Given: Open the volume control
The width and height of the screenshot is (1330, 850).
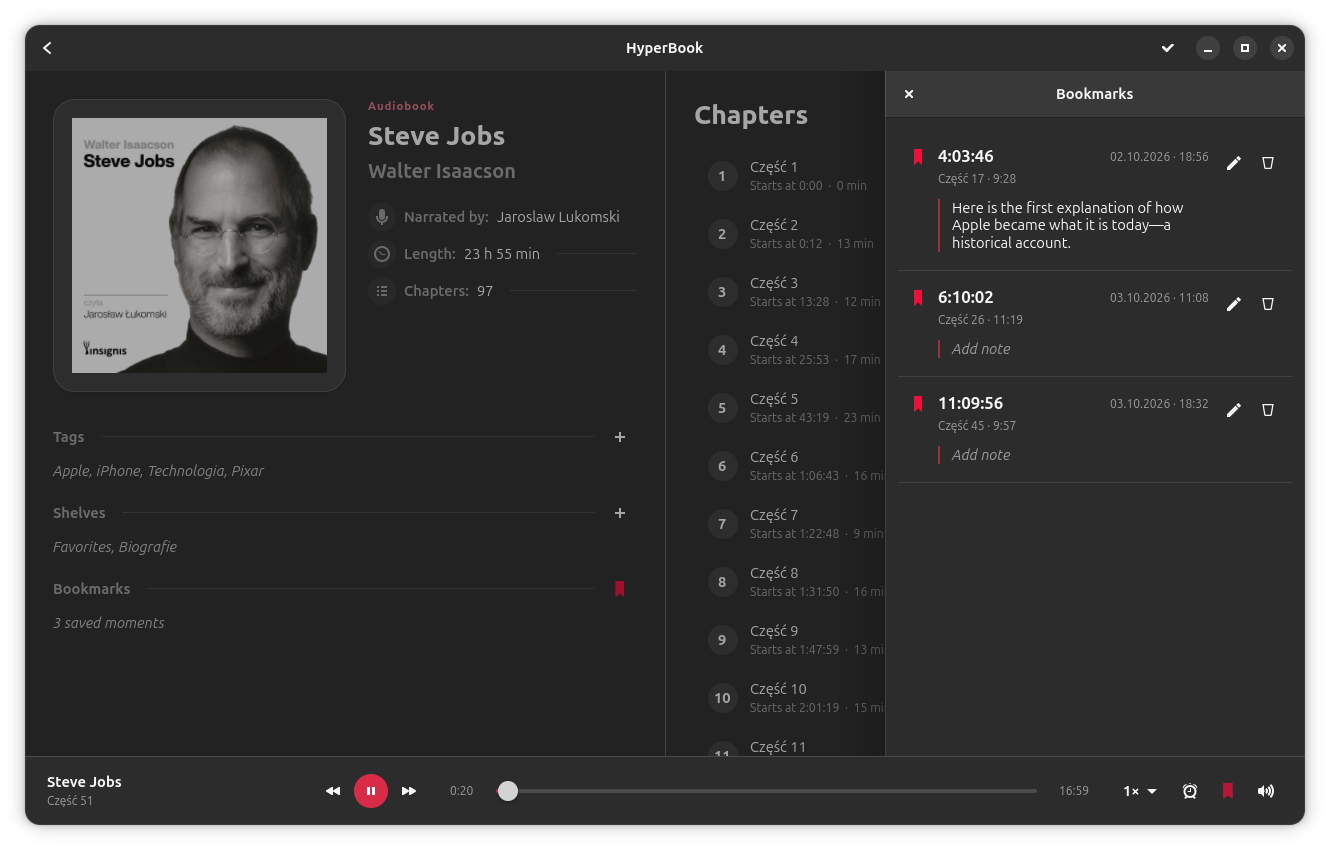Looking at the screenshot, I should 1266,791.
